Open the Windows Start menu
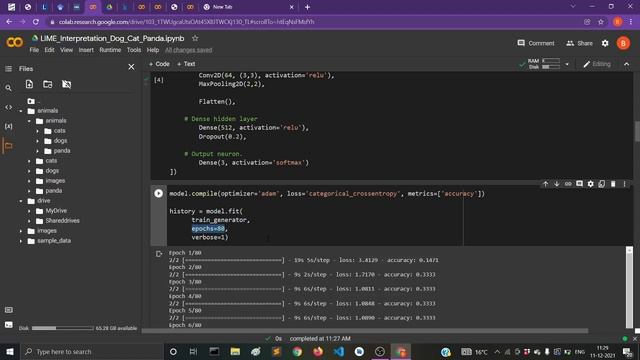The height and width of the screenshot is (360, 640). pyautogui.click(x=10, y=351)
